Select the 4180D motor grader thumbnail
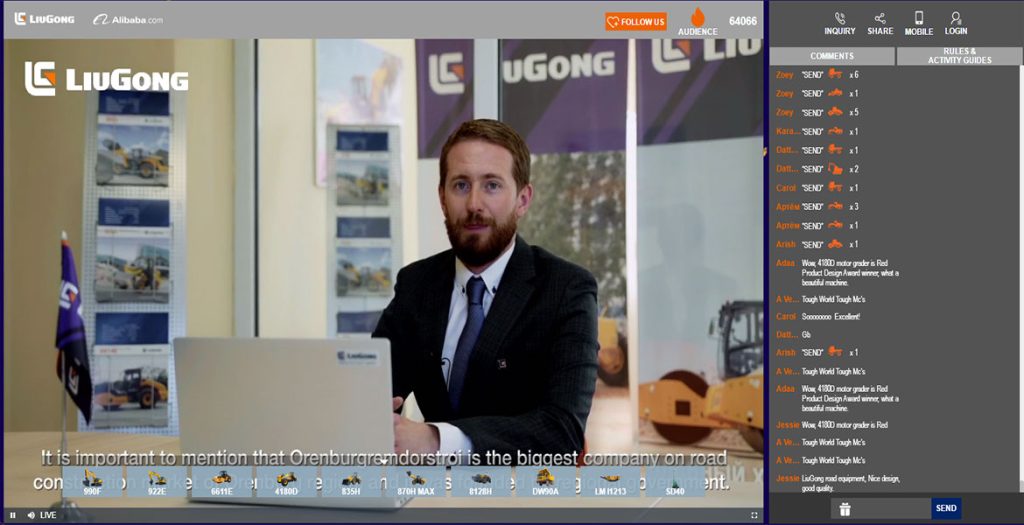The width and height of the screenshot is (1024, 525). (x=287, y=481)
